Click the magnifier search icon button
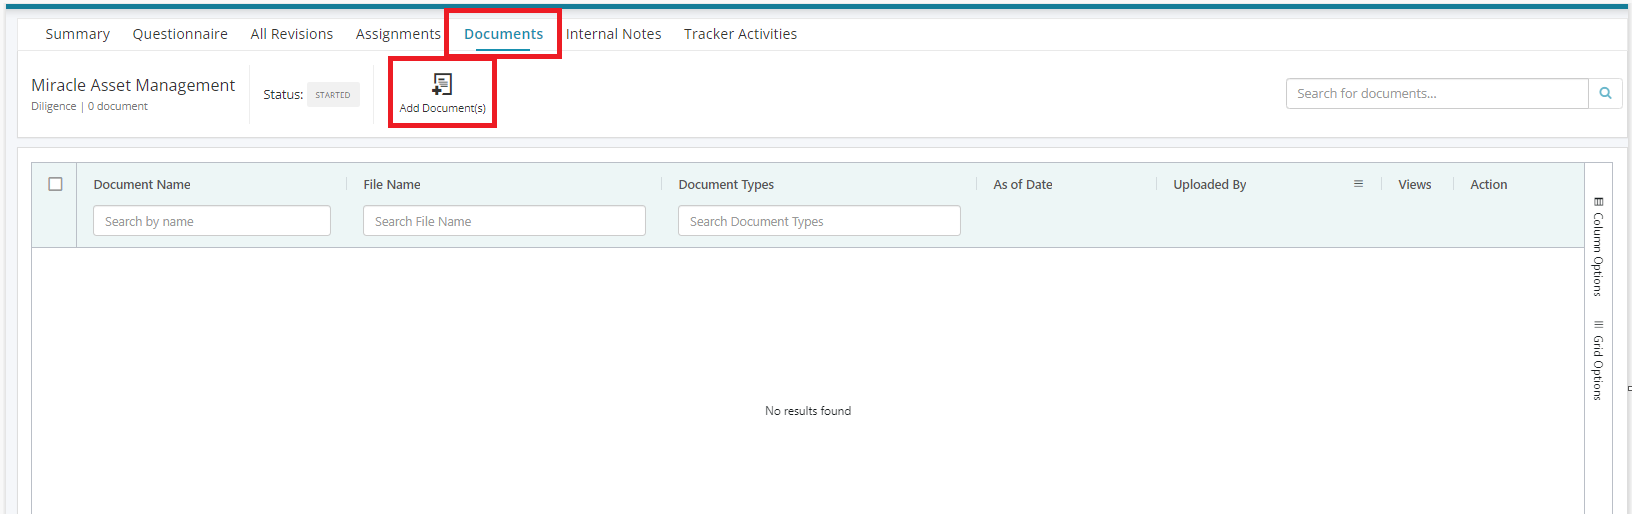Viewport: 1632px width, 514px height. (1605, 93)
